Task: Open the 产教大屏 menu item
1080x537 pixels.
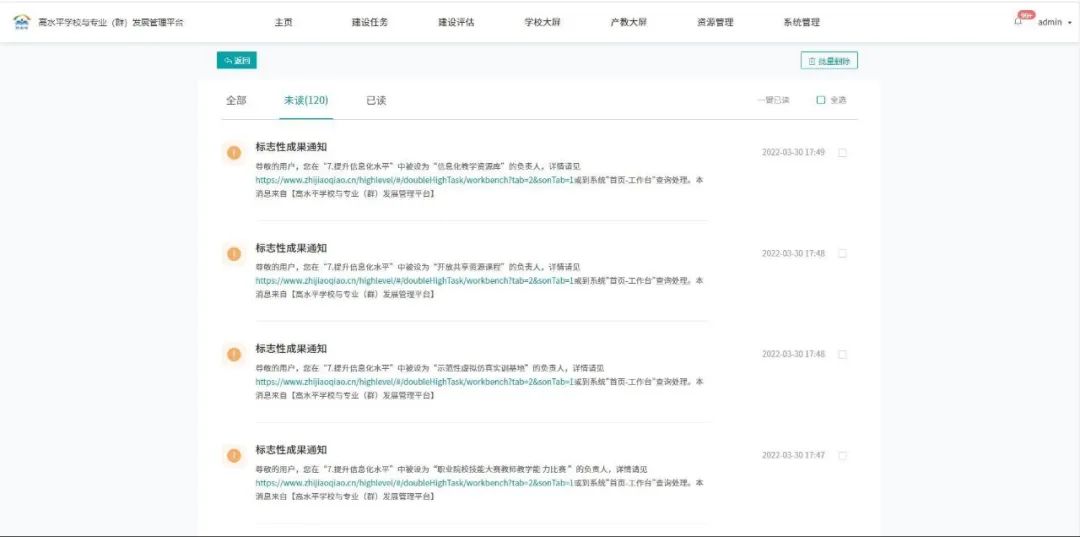Action: tap(628, 22)
